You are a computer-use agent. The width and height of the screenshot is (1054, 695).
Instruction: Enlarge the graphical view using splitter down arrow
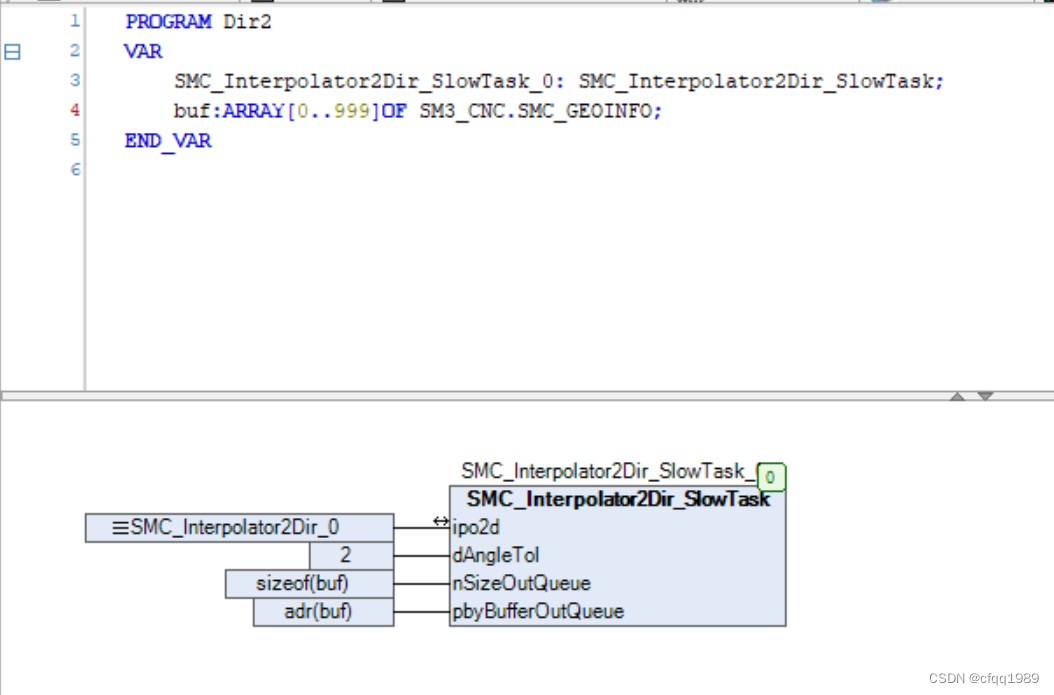tap(984, 396)
